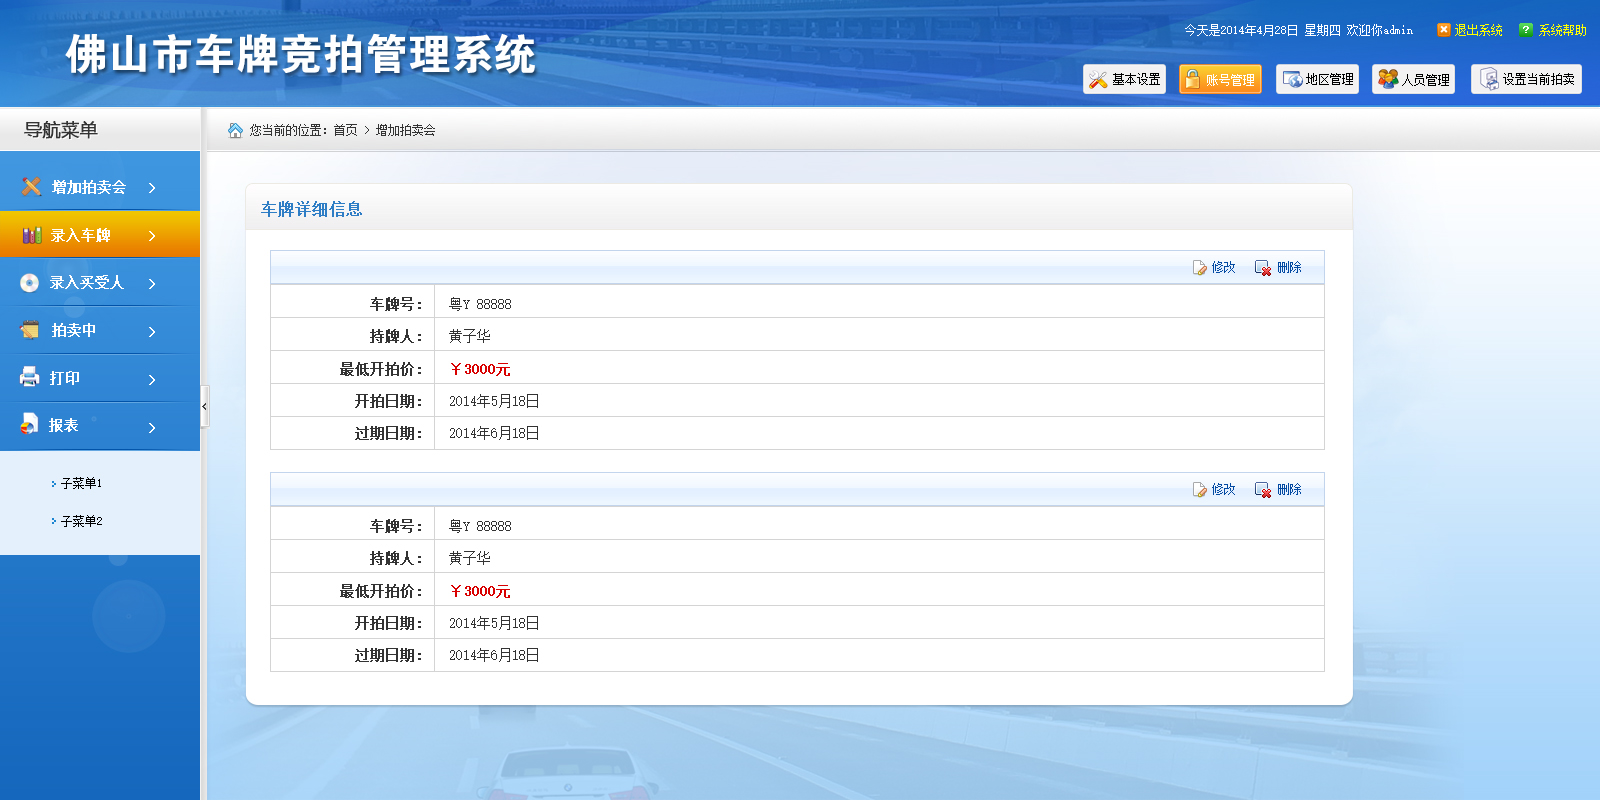Viewport: 1600px width, 800px height.
Task: Open 子菜单1 submenu item
Action: (81, 483)
